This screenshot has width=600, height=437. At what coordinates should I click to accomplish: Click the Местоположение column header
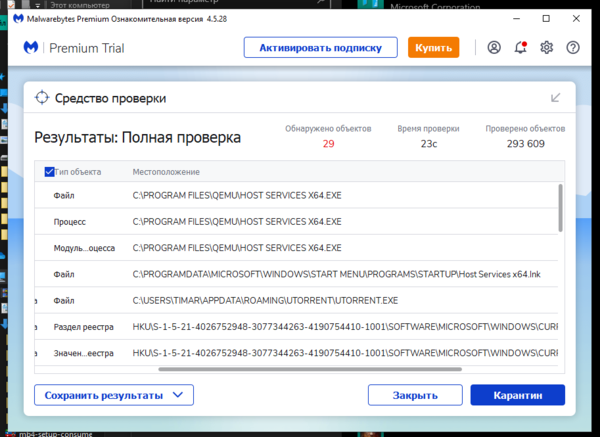166,172
